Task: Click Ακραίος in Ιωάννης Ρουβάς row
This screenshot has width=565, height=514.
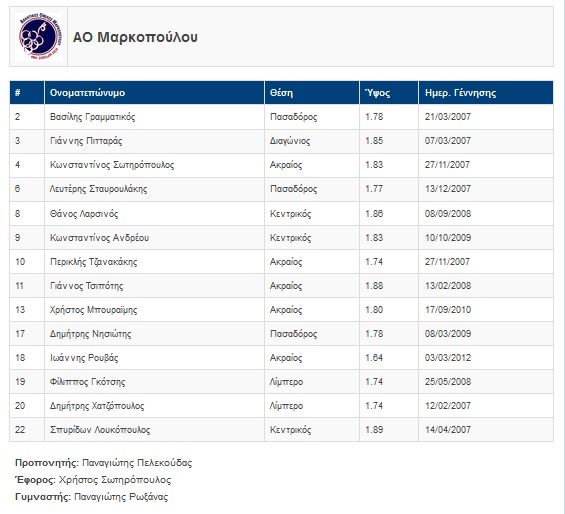Action: point(286,358)
